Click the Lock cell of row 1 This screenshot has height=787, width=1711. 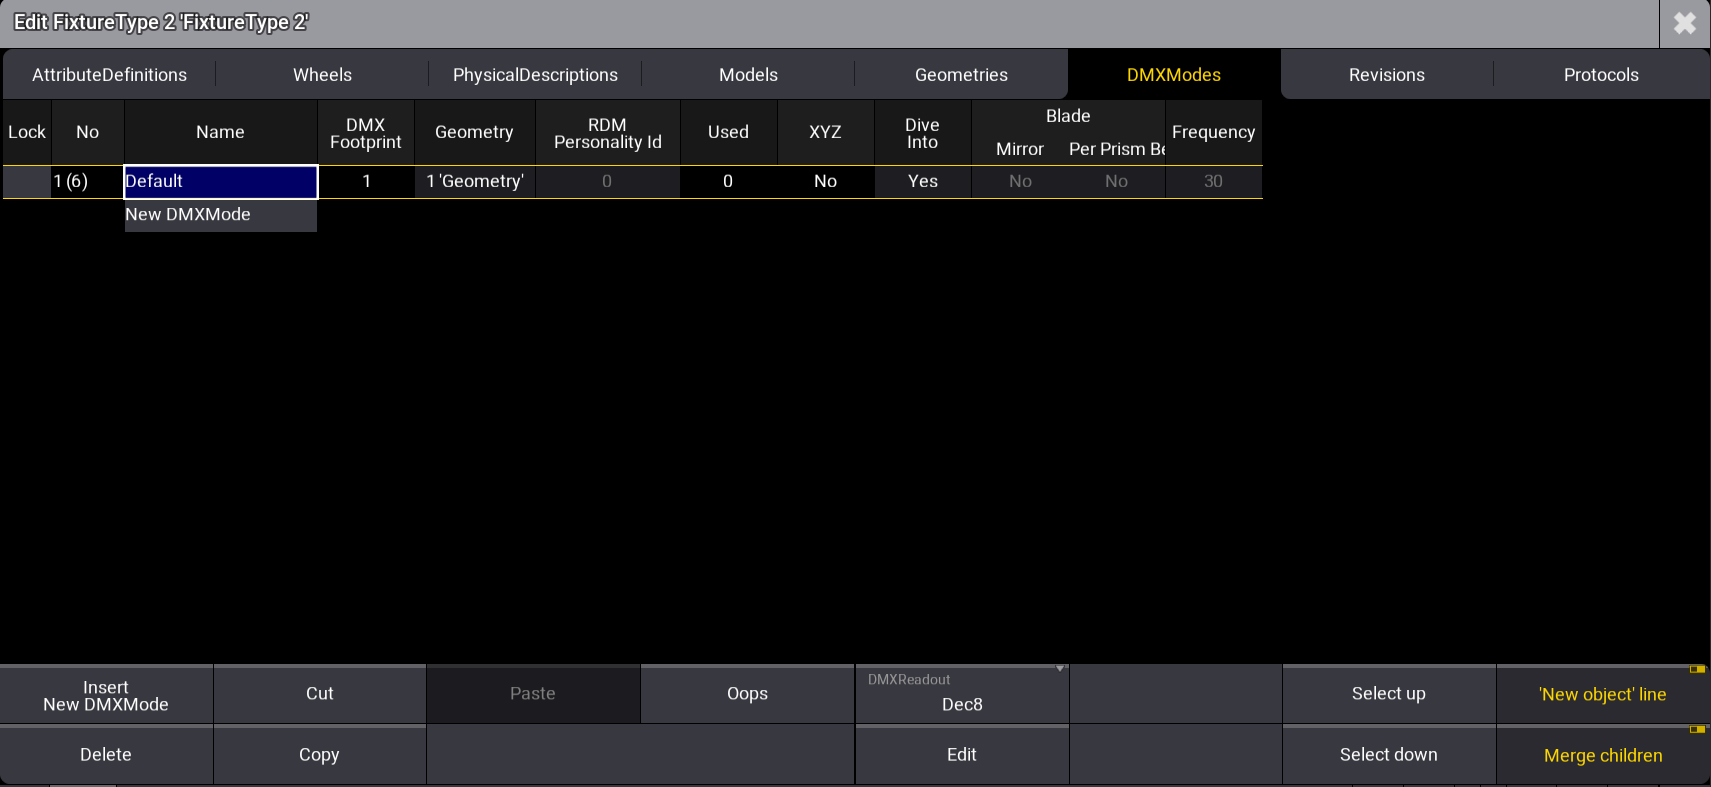click(x=27, y=181)
